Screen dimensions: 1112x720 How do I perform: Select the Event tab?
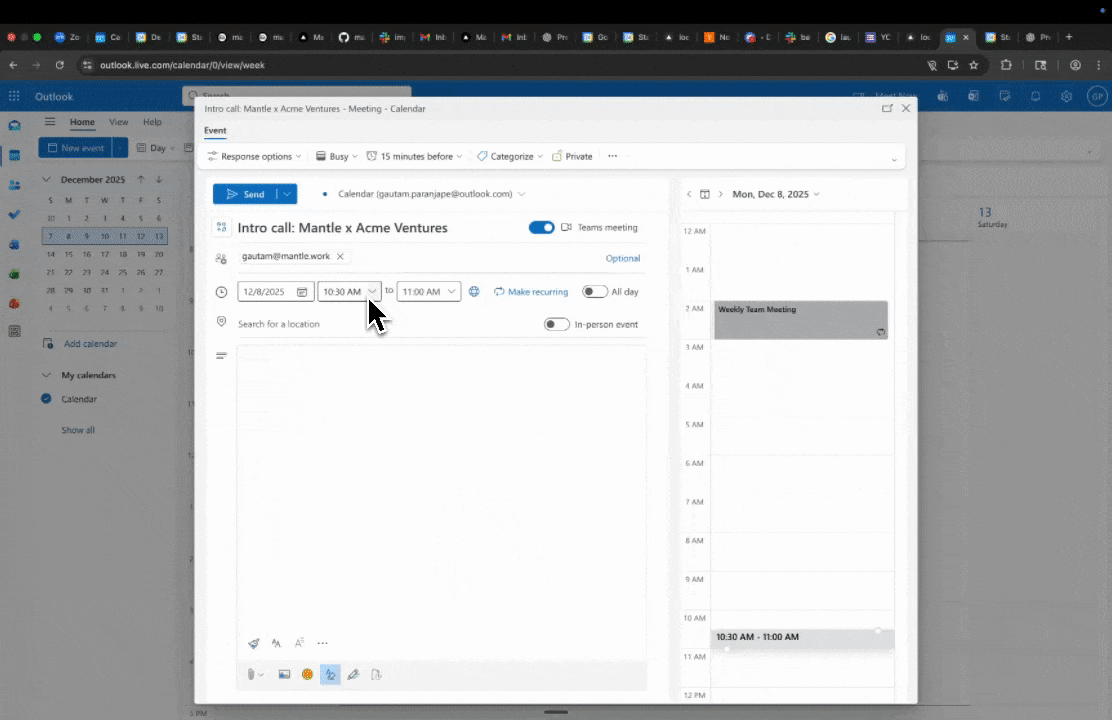[x=215, y=131]
